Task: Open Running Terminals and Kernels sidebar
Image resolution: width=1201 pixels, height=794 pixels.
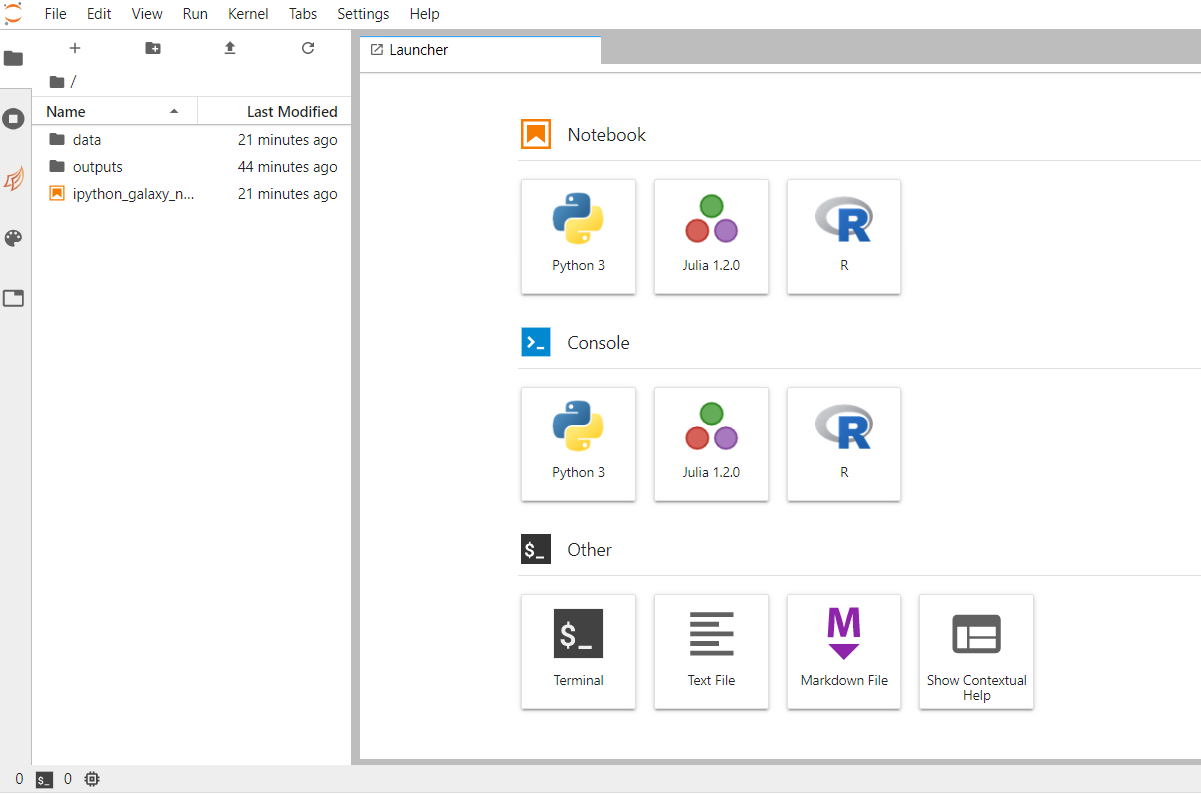Action: pos(13,119)
